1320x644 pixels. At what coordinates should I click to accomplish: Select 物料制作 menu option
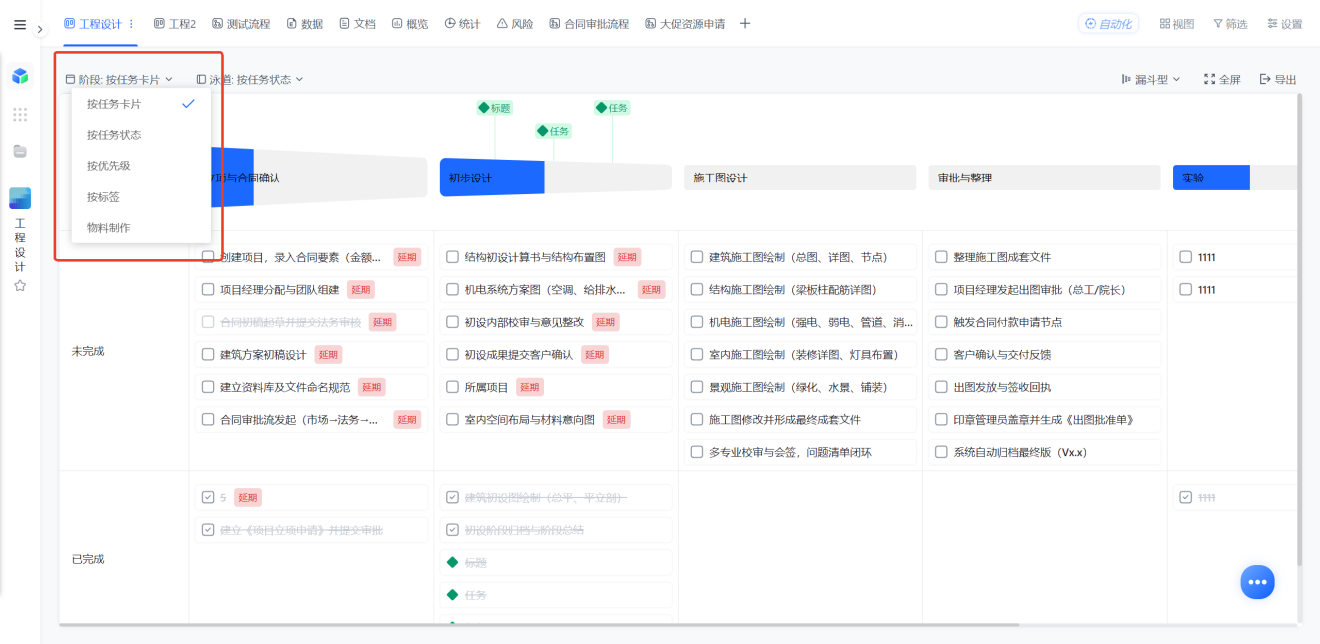coord(141,227)
